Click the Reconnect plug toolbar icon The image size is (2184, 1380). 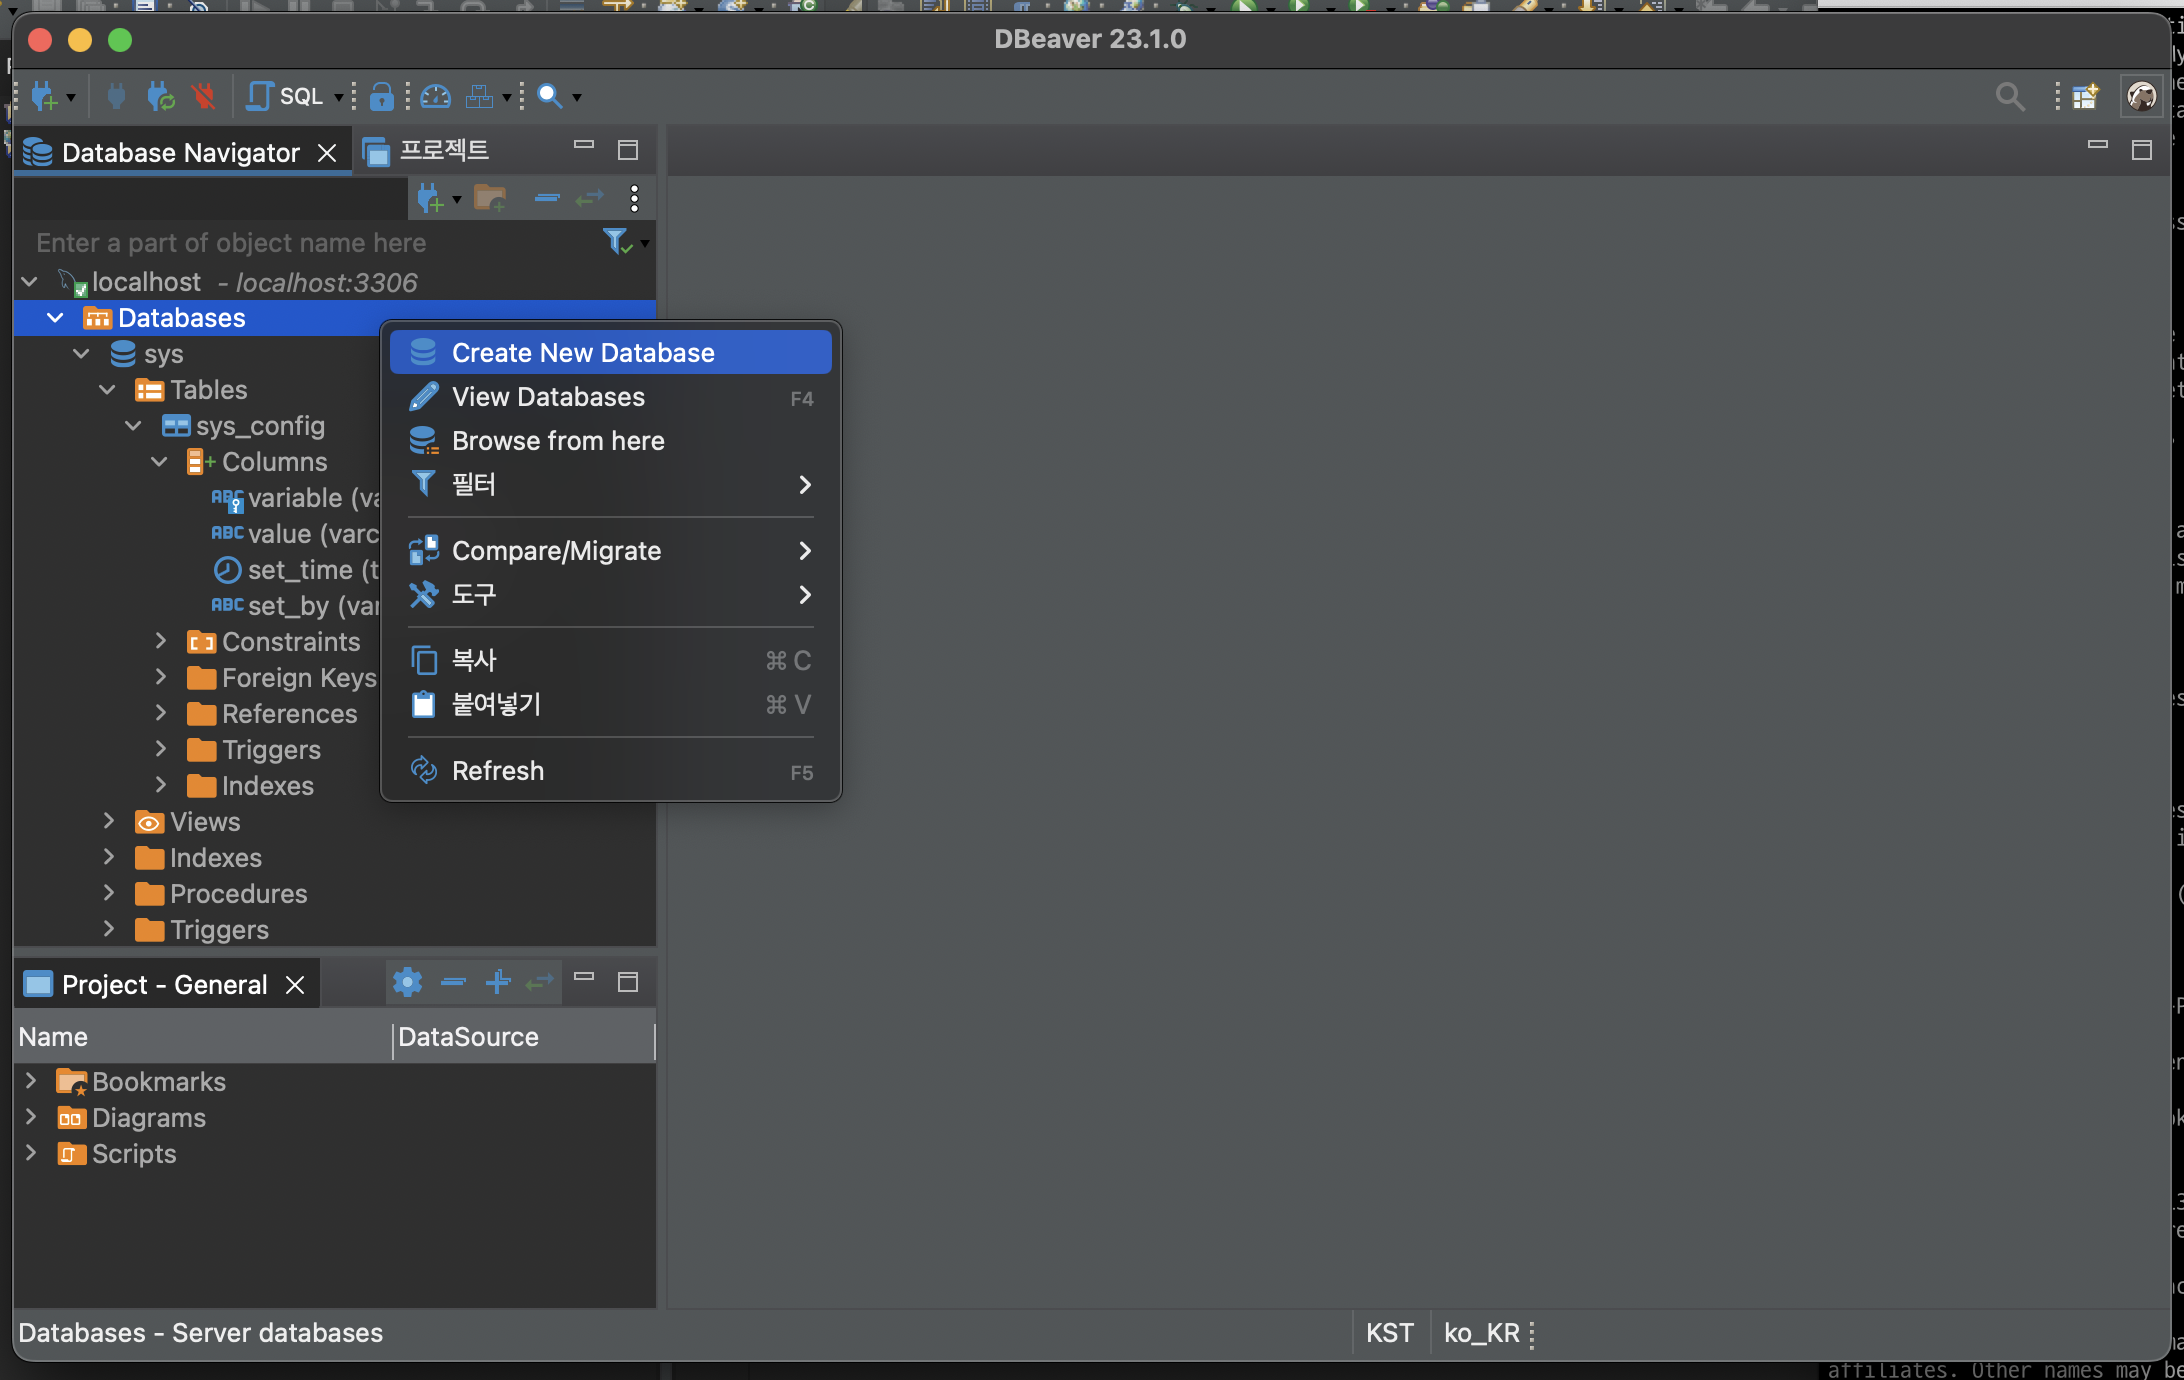tap(160, 96)
